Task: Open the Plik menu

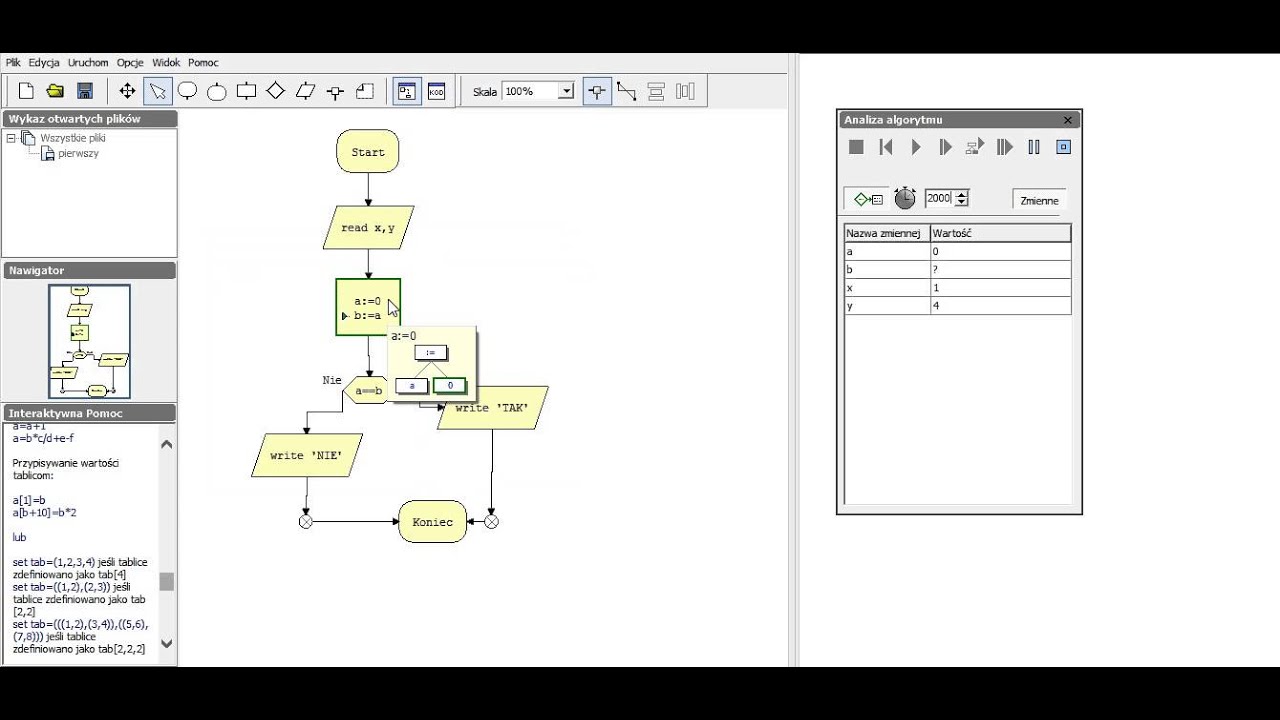Action: tap(13, 62)
